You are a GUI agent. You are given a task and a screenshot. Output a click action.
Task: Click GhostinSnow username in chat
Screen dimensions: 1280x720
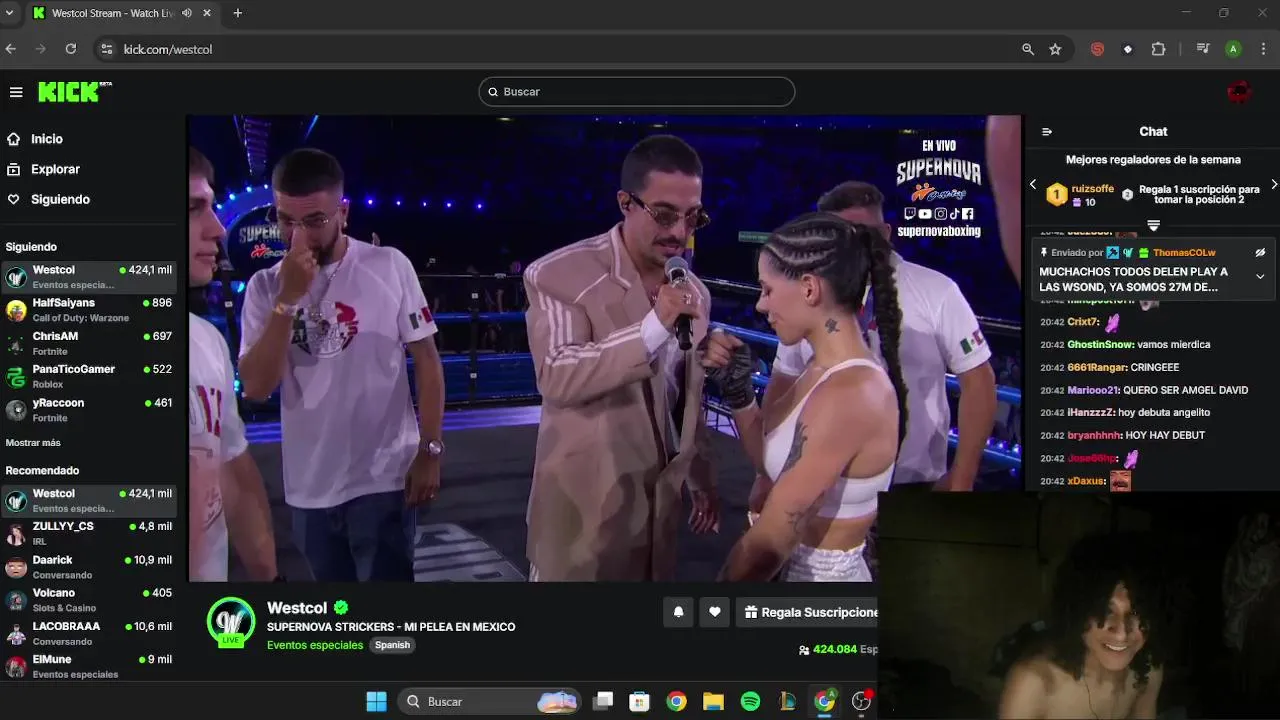coord(1100,344)
